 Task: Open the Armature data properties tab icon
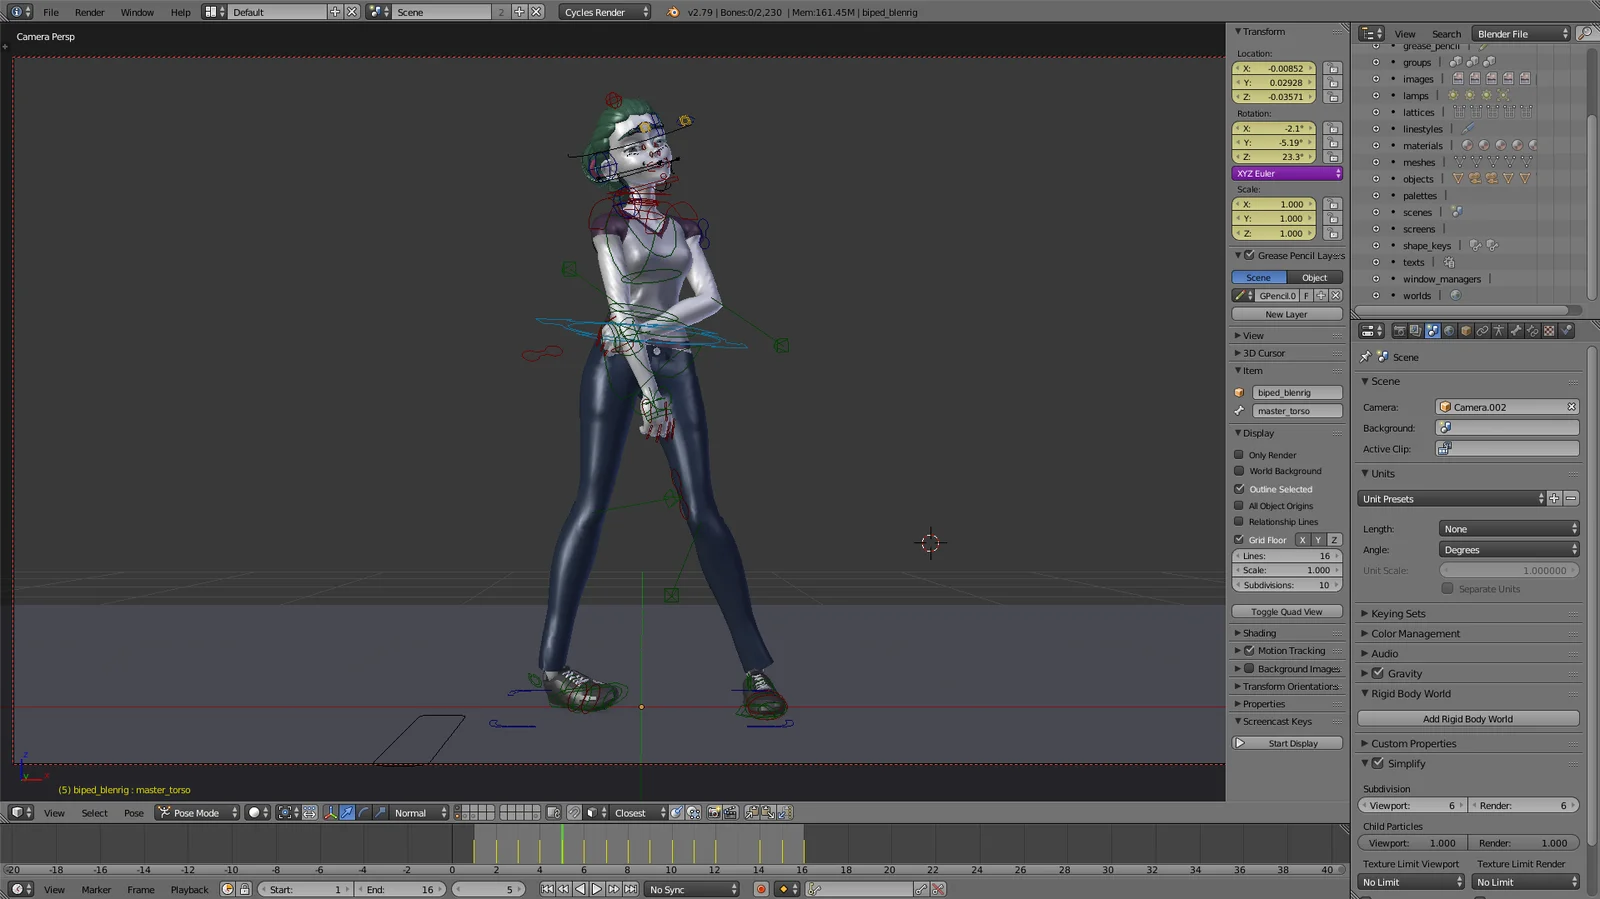(1499, 331)
